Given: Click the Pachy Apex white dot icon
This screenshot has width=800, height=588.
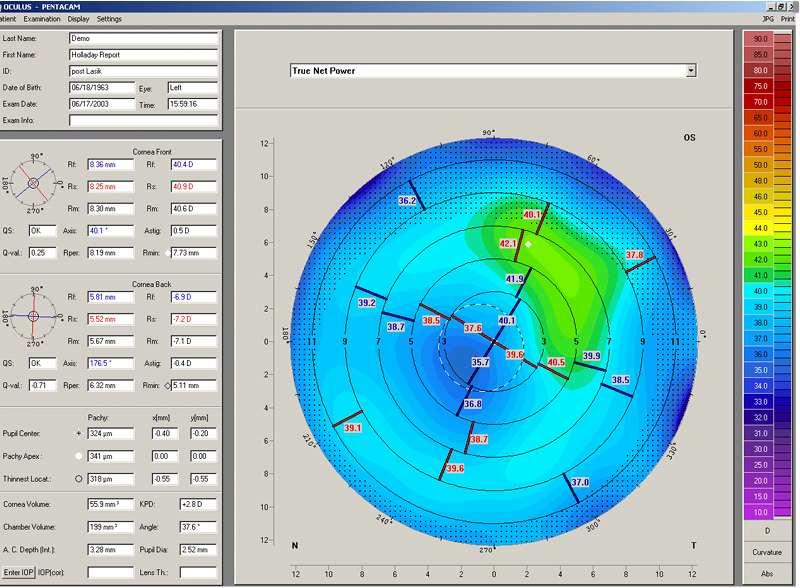Looking at the screenshot, I should tap(79, 456).
